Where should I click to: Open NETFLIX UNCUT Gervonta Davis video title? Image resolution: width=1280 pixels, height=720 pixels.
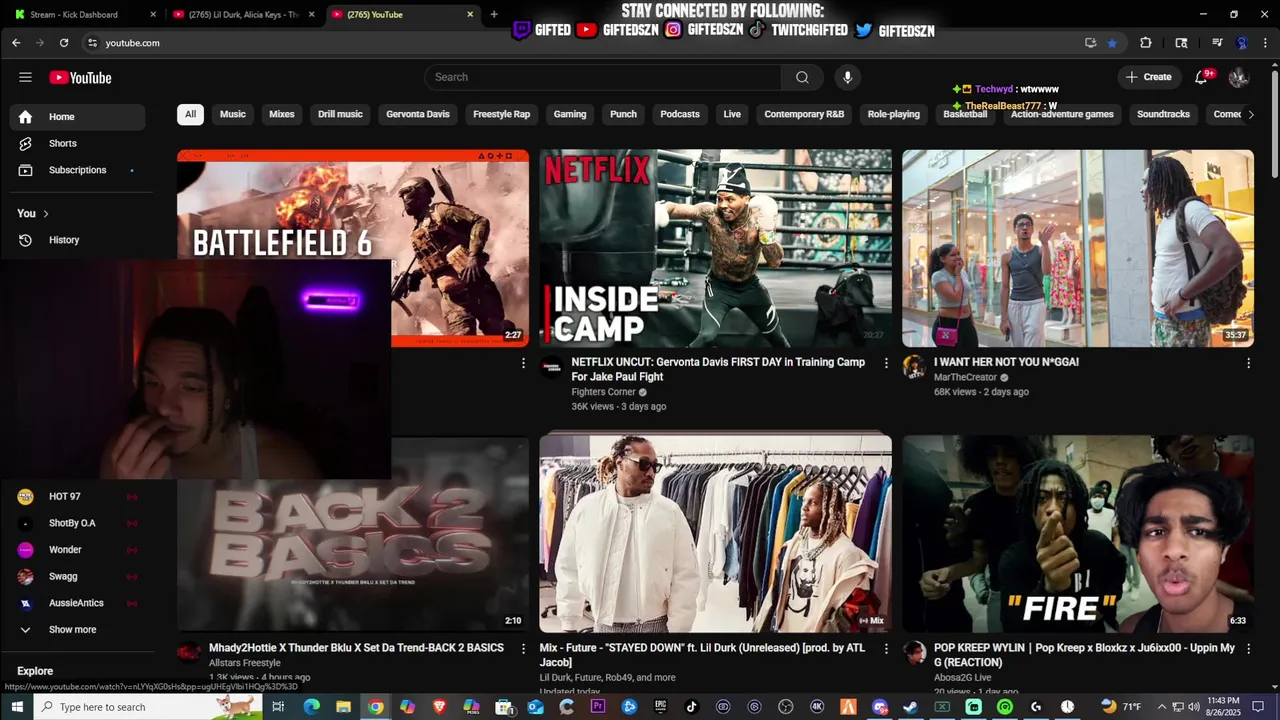click(718, 369)
